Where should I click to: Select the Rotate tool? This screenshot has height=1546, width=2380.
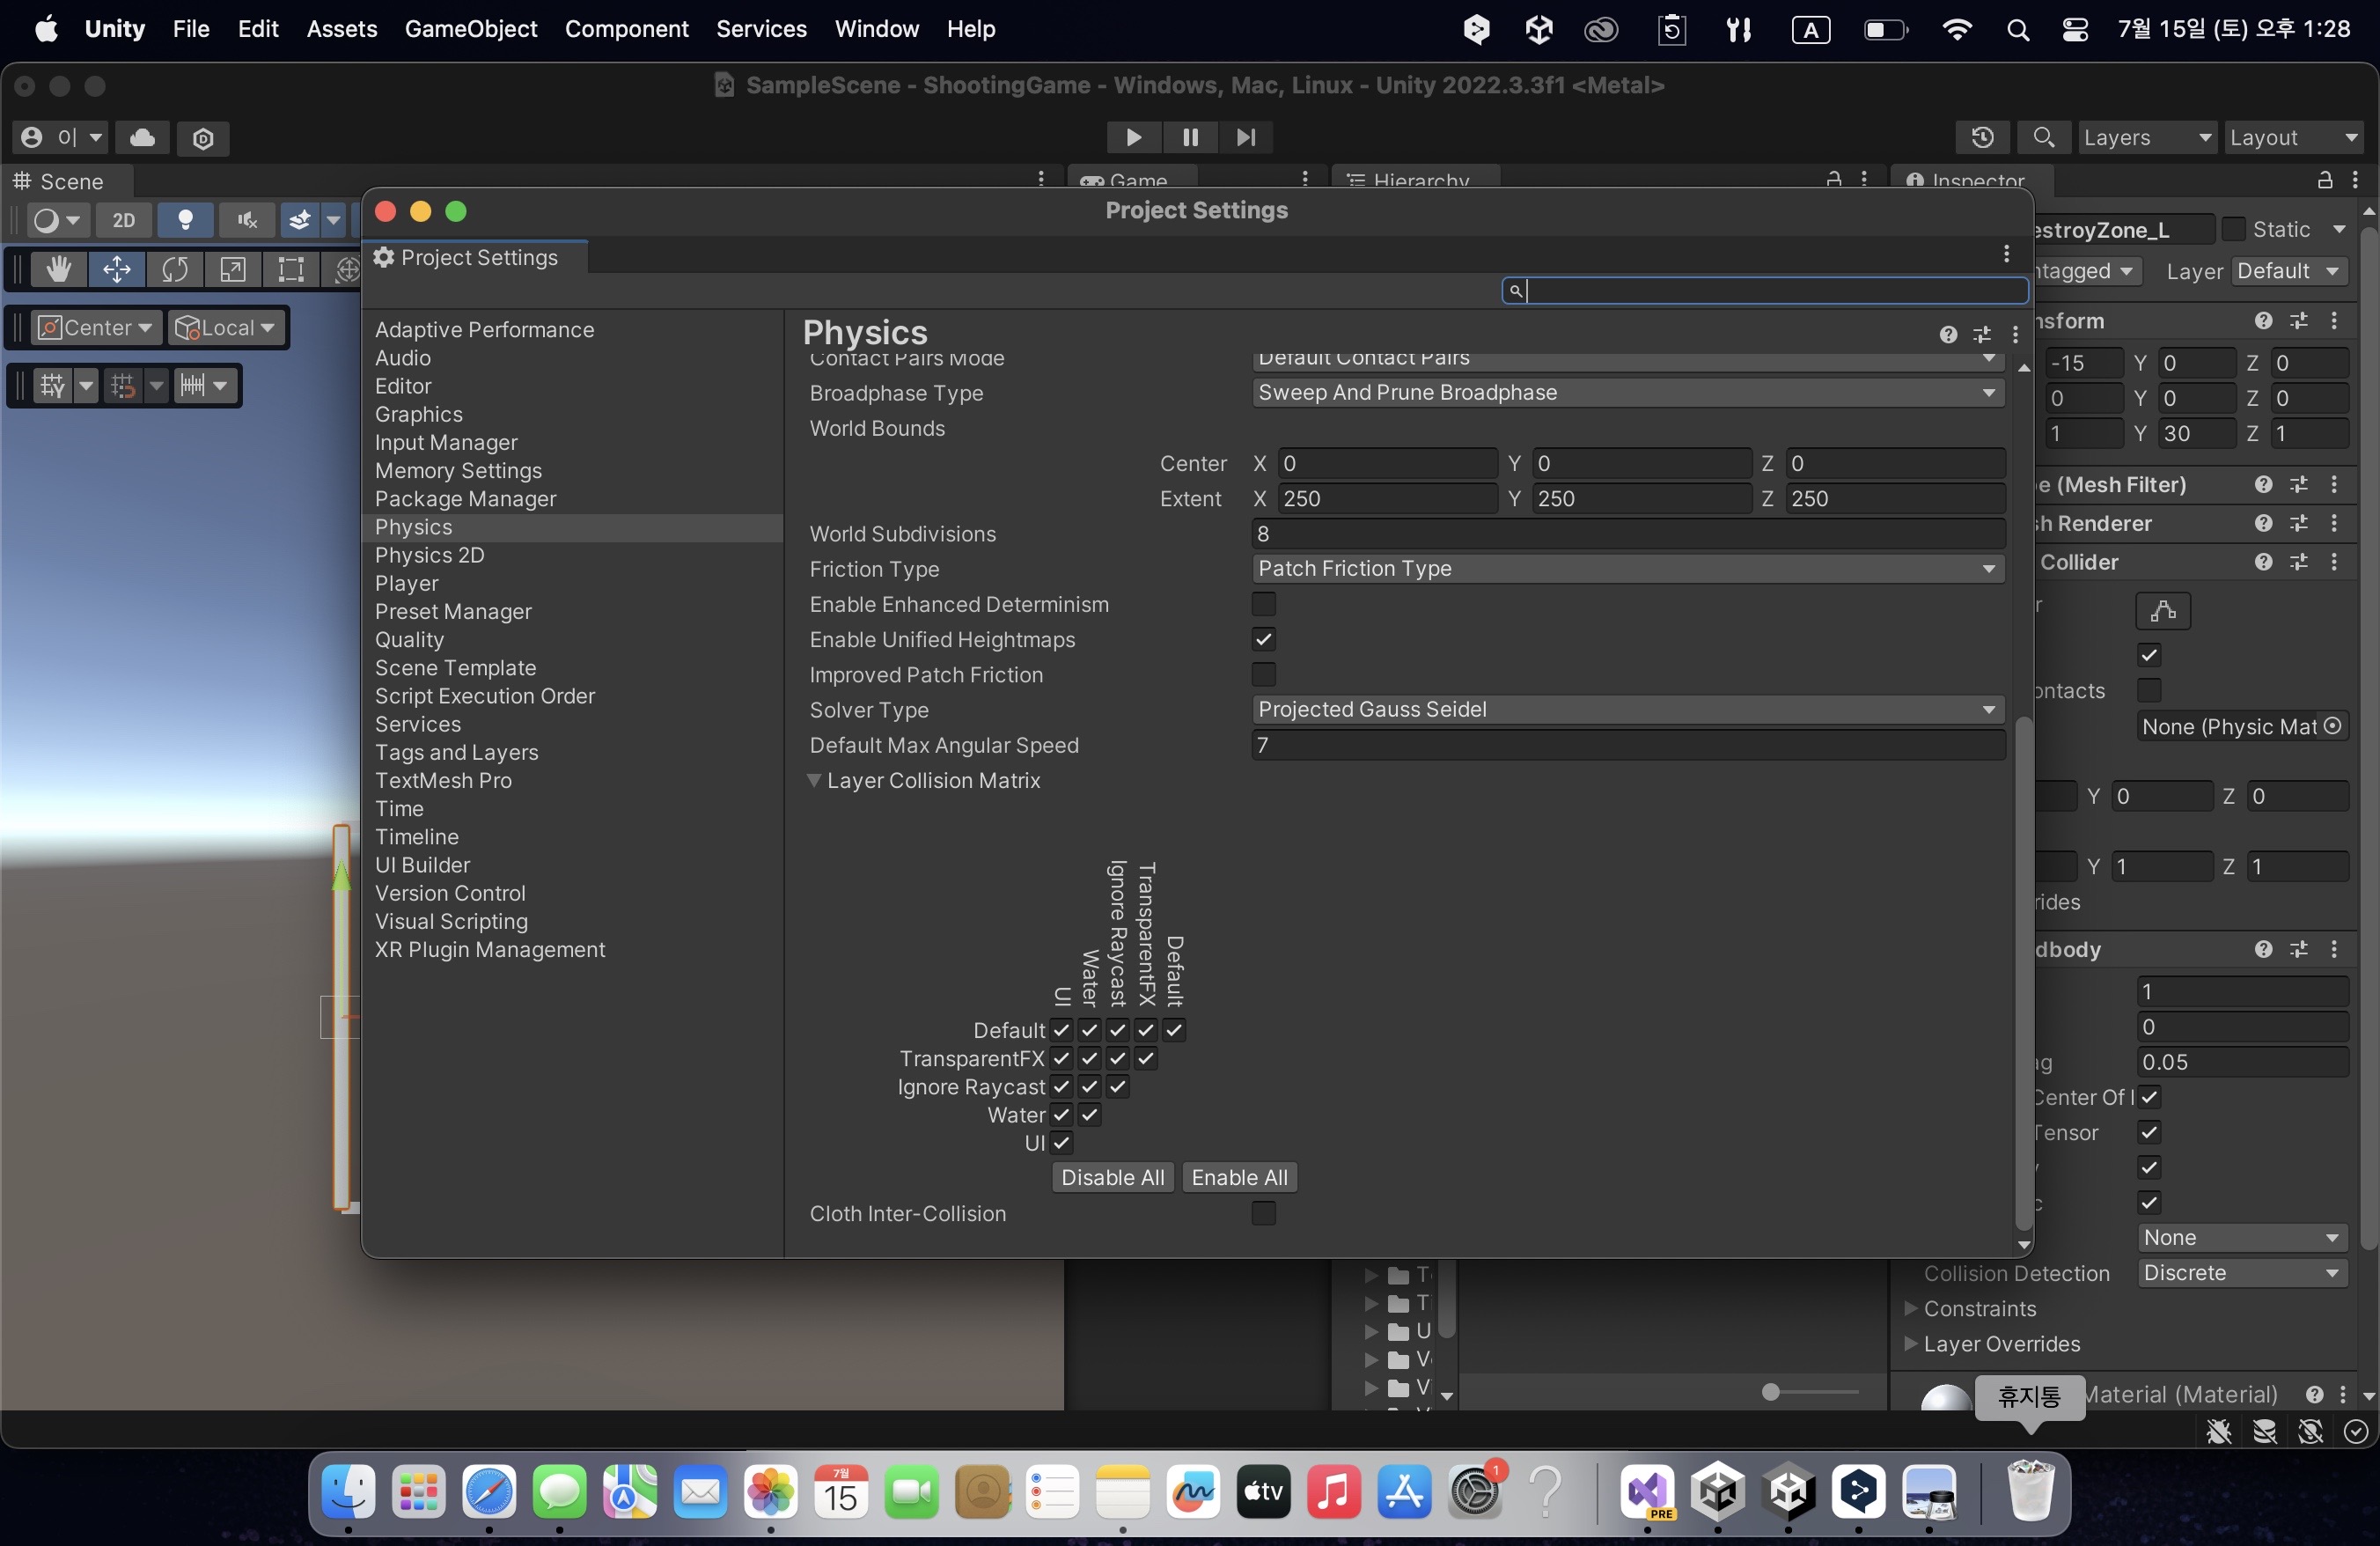tap(175, 269)
